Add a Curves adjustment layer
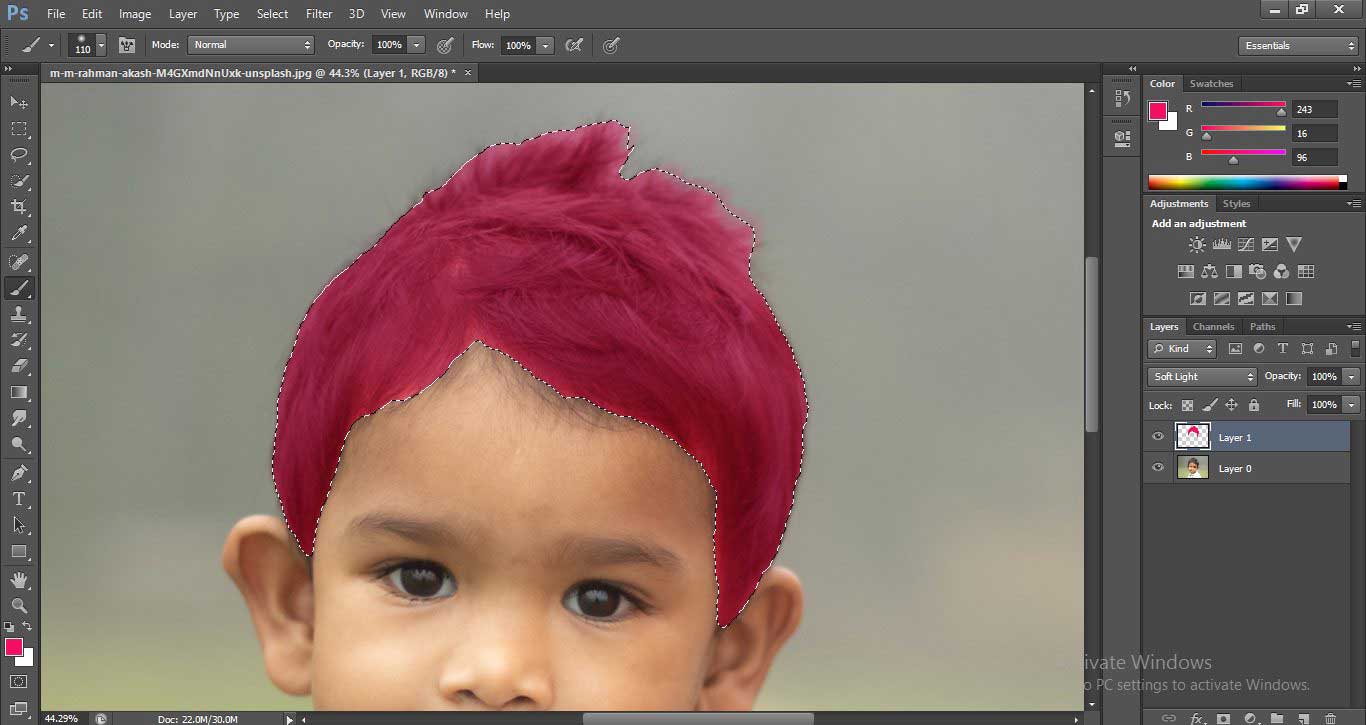This screenshot has width=1366, height=725. coord(1246,244)
